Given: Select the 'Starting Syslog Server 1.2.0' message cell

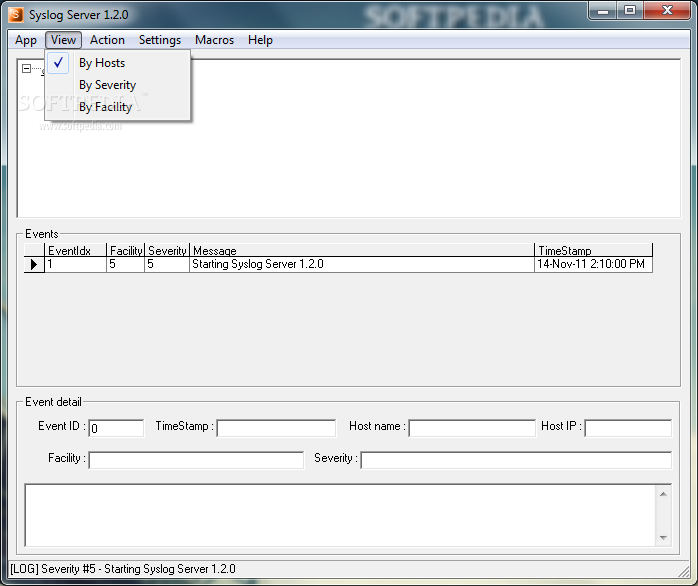Looking at the screenshot, I should coord(362,265).
